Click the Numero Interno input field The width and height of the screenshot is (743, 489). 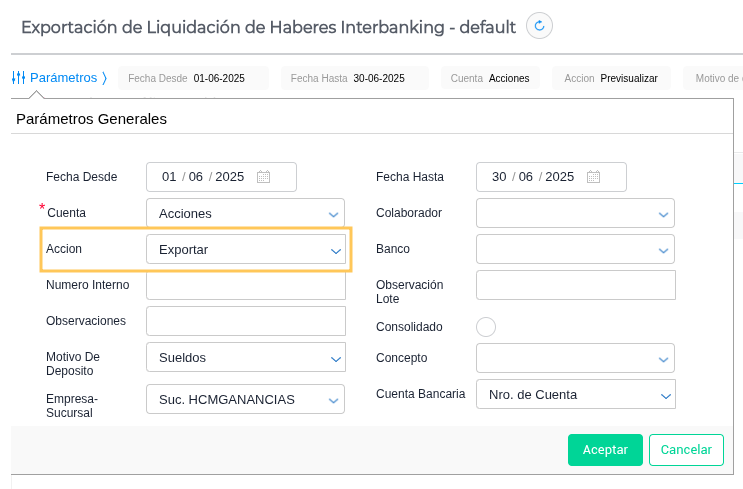tap(245, 285)
